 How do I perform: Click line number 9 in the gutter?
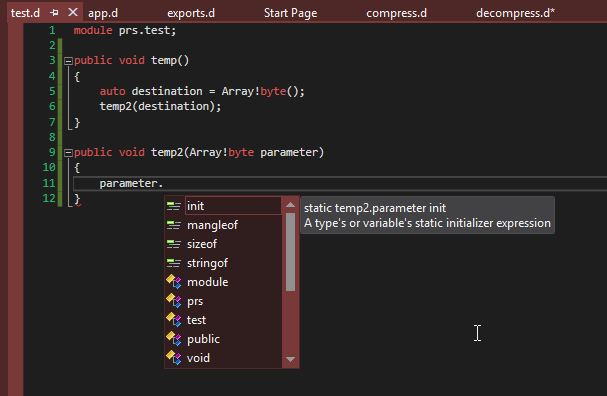pyautogui.click(x=52, y=152)
